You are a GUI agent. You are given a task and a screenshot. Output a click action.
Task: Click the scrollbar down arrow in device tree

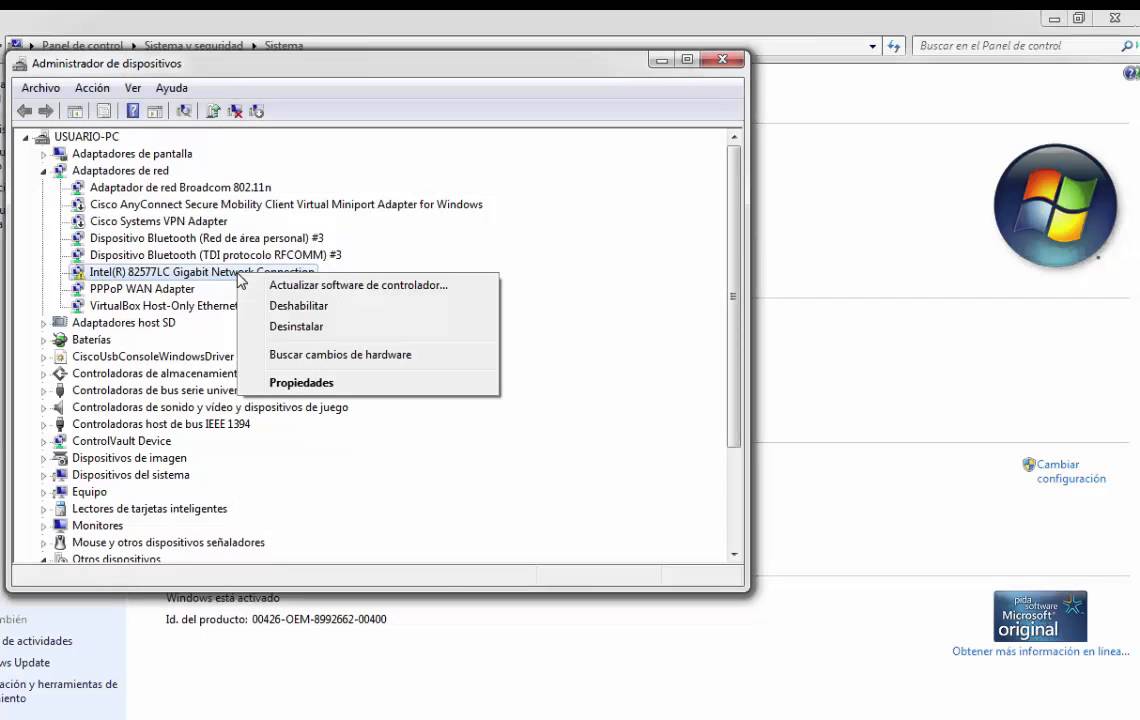tap(734, 554)
